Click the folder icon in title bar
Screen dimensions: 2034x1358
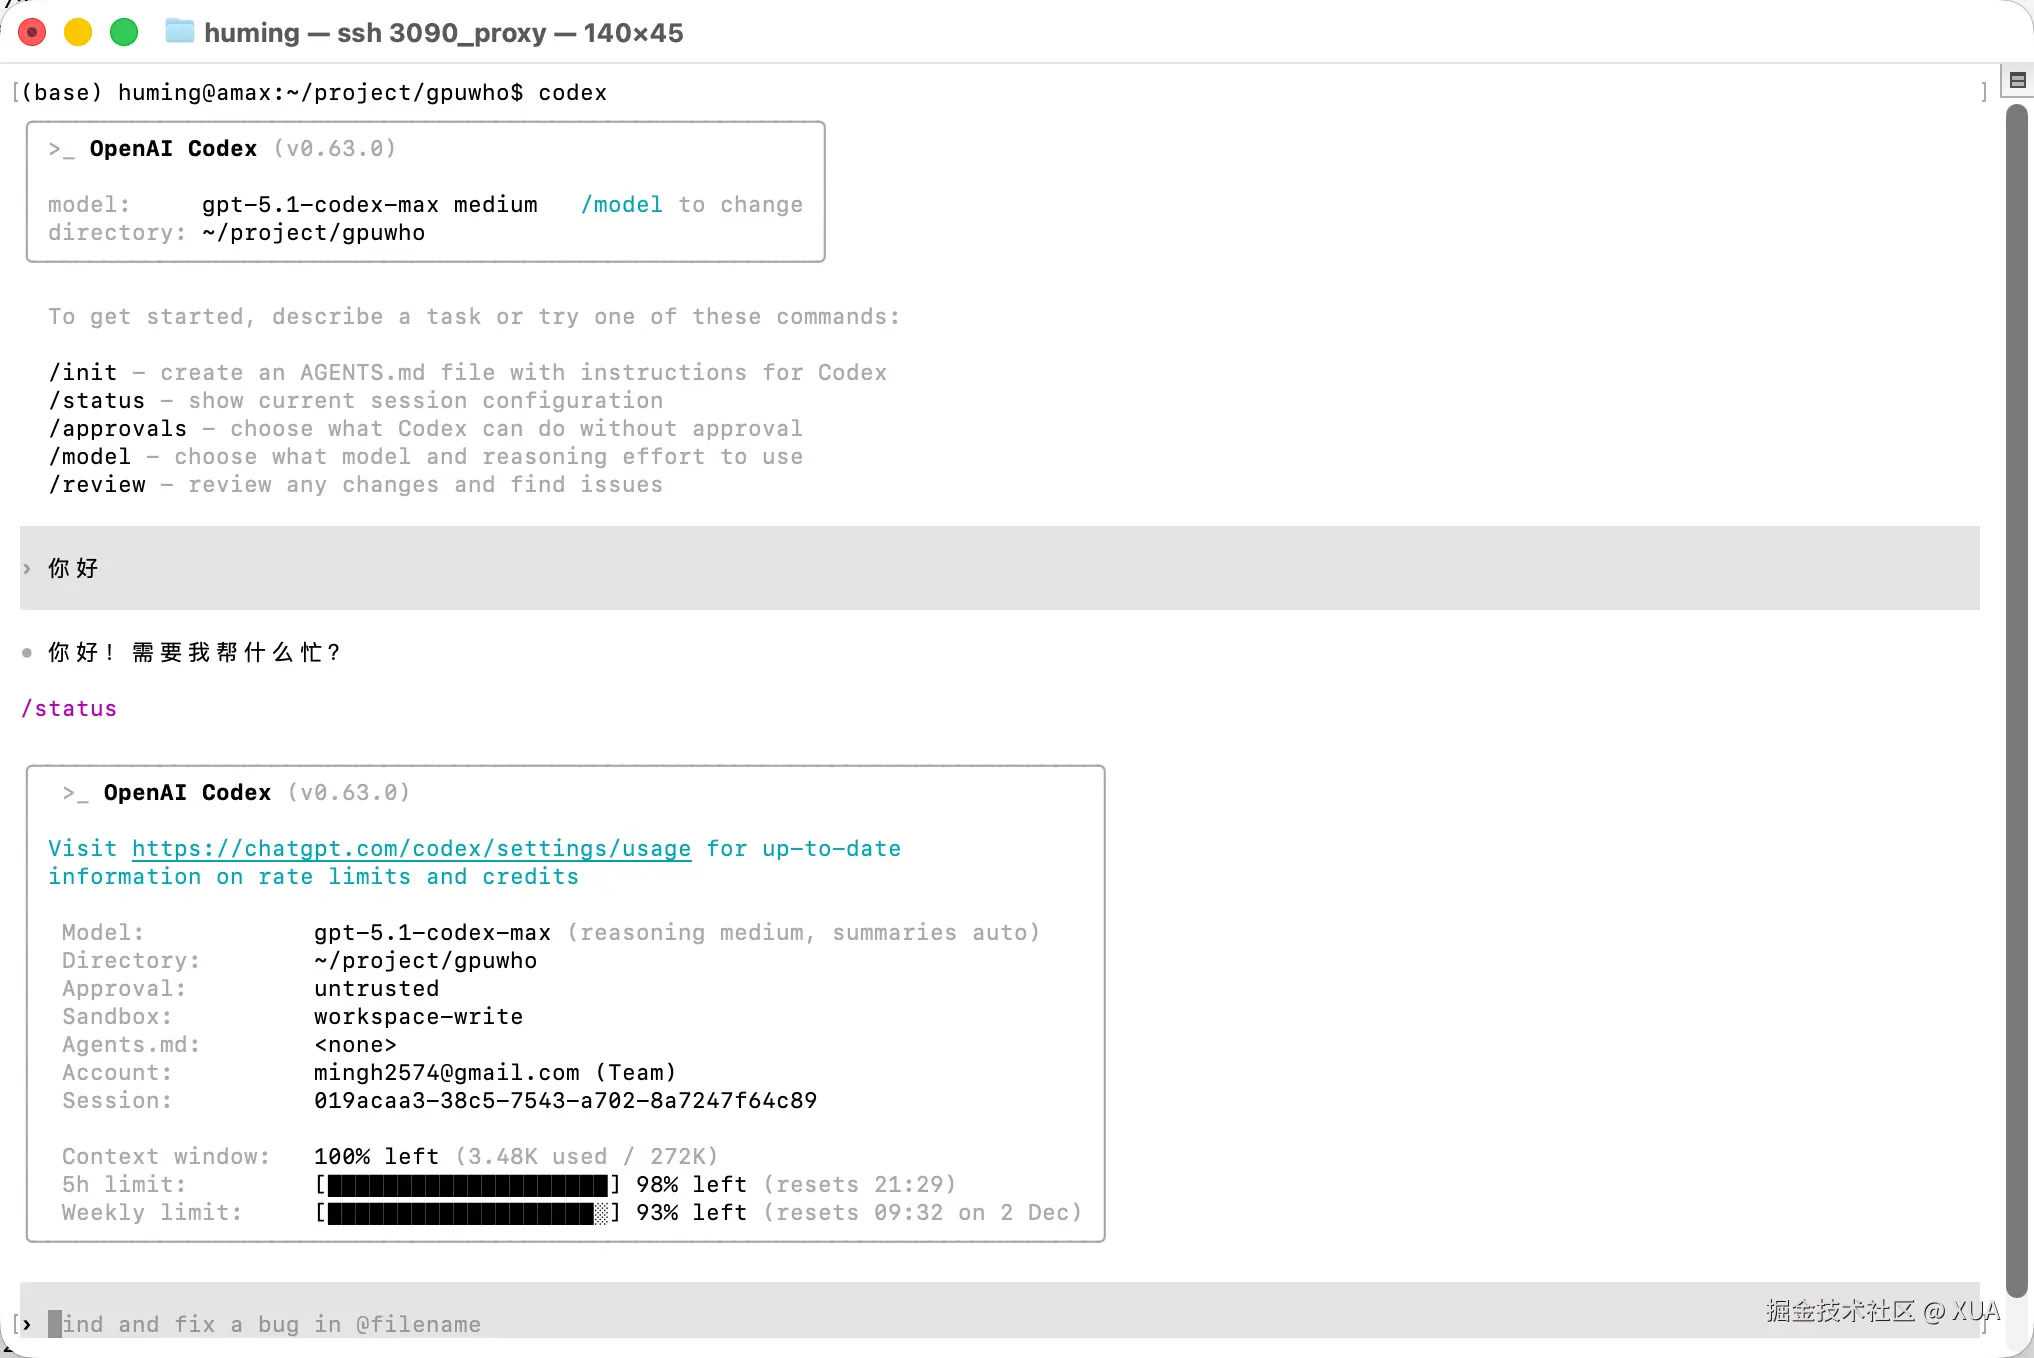tap(180, 32)
